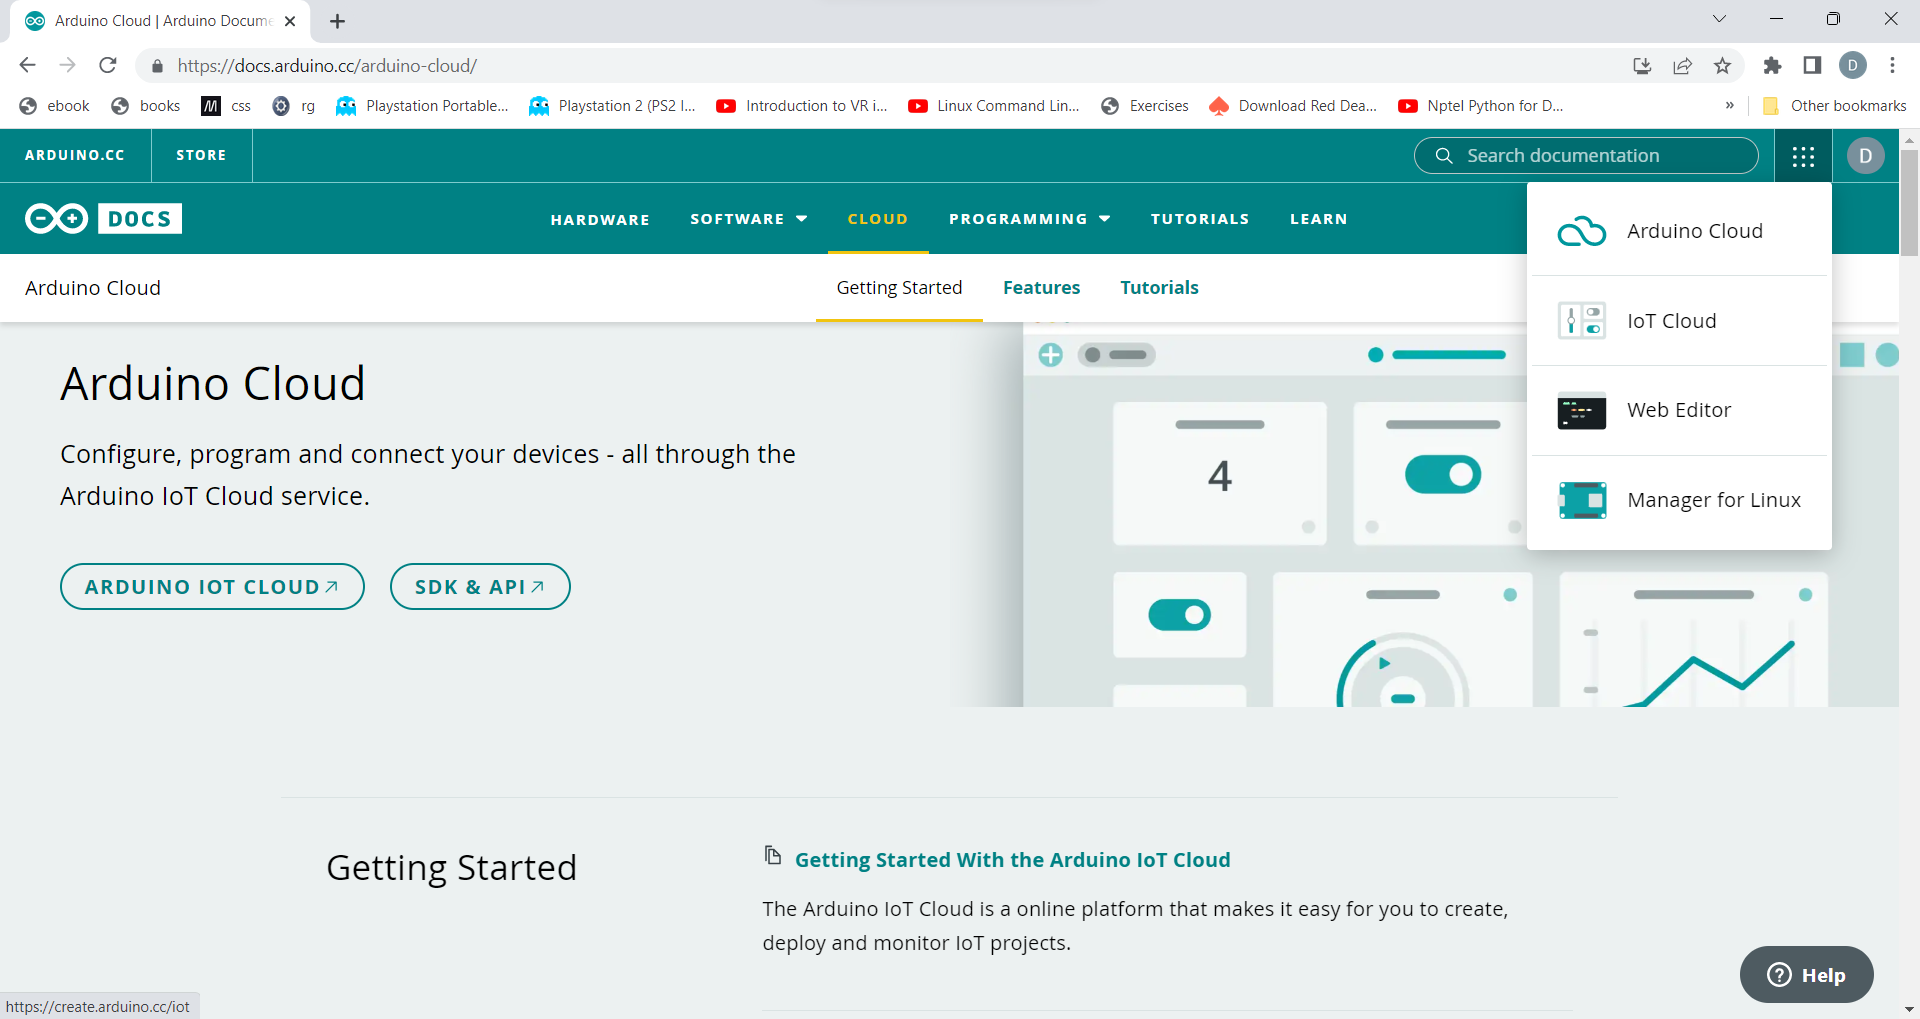The image size is (1920, 1019).
Task: Launch Web Editor from apps menu
Action: coord(1680,410)
